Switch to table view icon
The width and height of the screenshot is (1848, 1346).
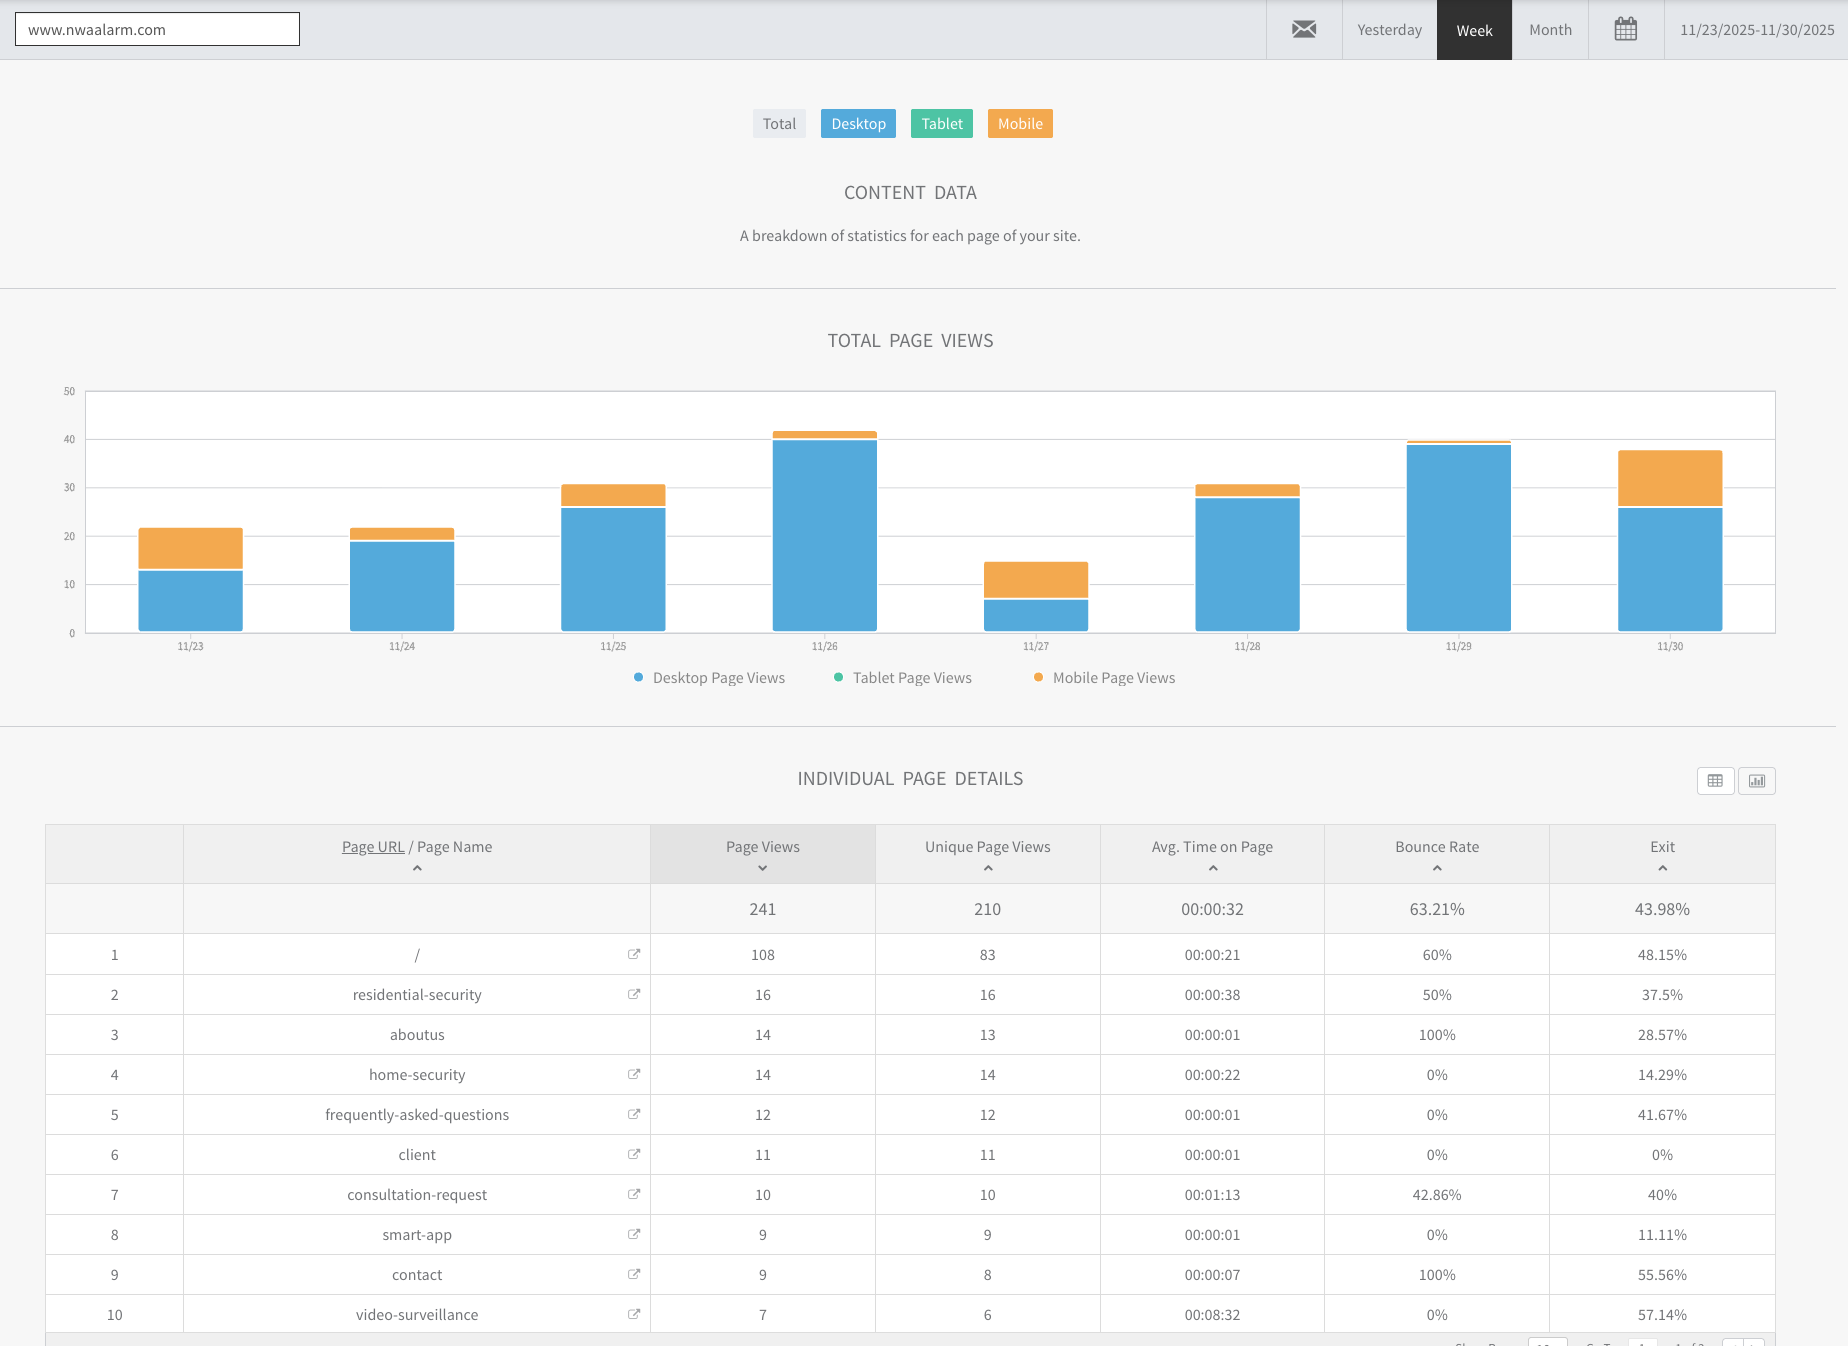1715,781
